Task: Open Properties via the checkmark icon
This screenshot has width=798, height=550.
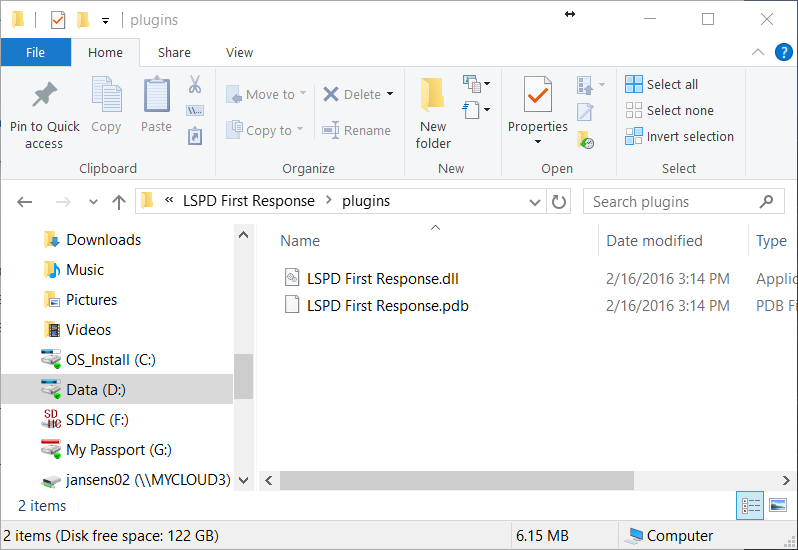Action: tap(538, 95)
